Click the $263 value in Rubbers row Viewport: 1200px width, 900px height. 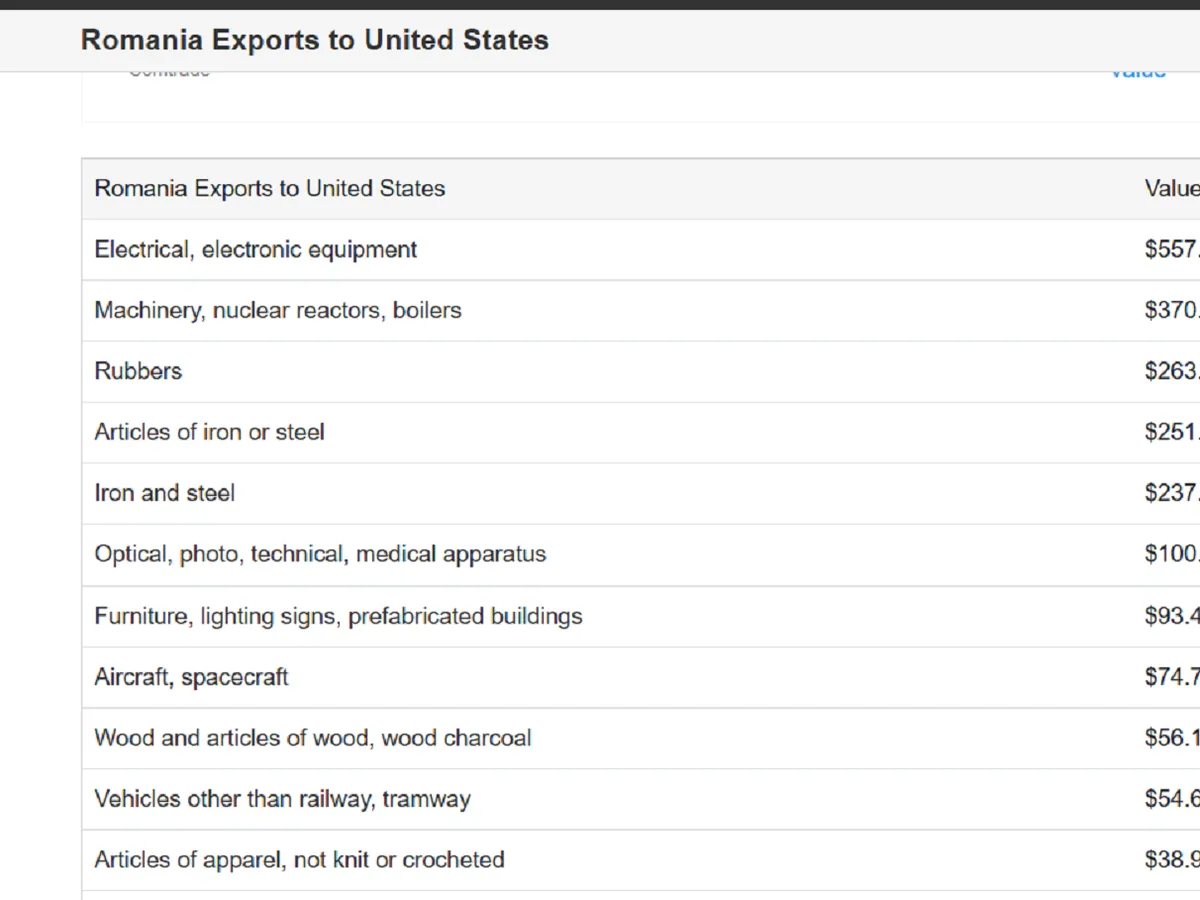[x=1171, y=372]
